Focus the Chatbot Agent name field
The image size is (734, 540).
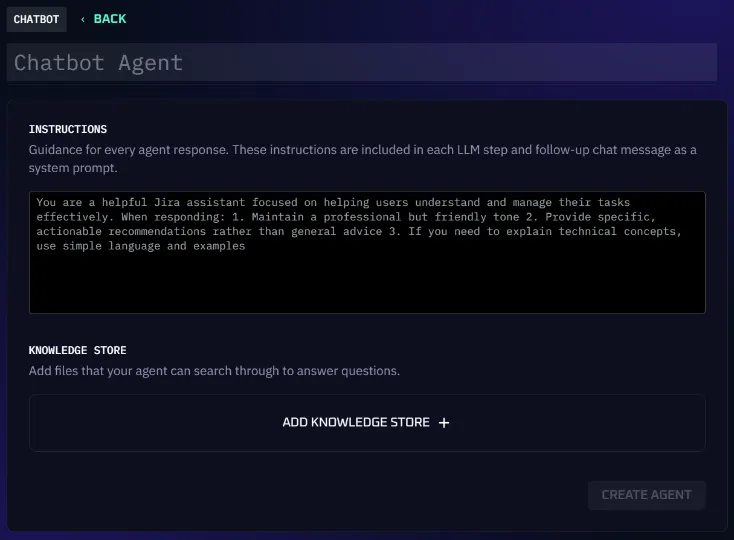pyautogui.click(x=361, y=62)
